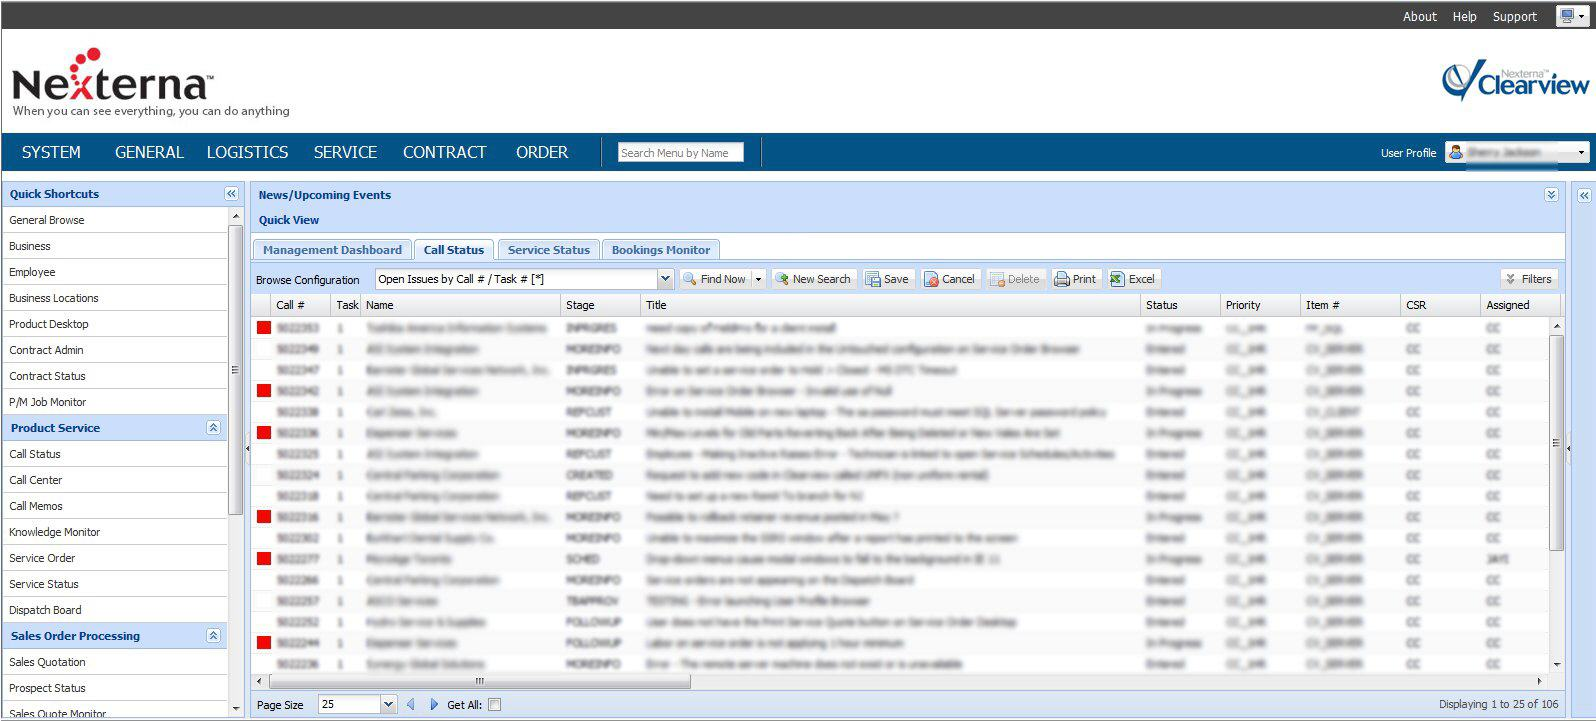Click the Save disk icon button
Screen dimensions: 1596x721
pyautogui.click(x=873, y=280)
